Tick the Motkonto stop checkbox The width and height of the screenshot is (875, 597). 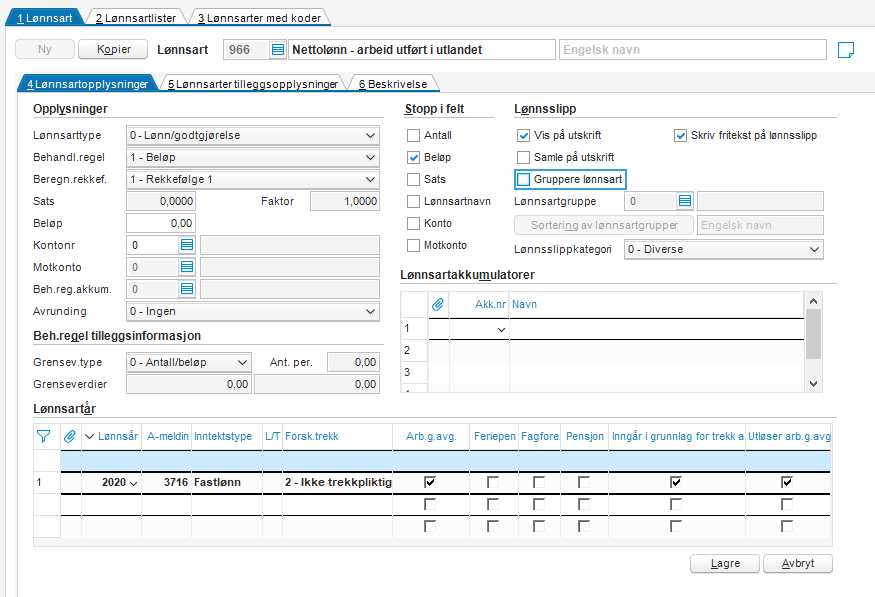pyautogui.click(x=414, y=245)
